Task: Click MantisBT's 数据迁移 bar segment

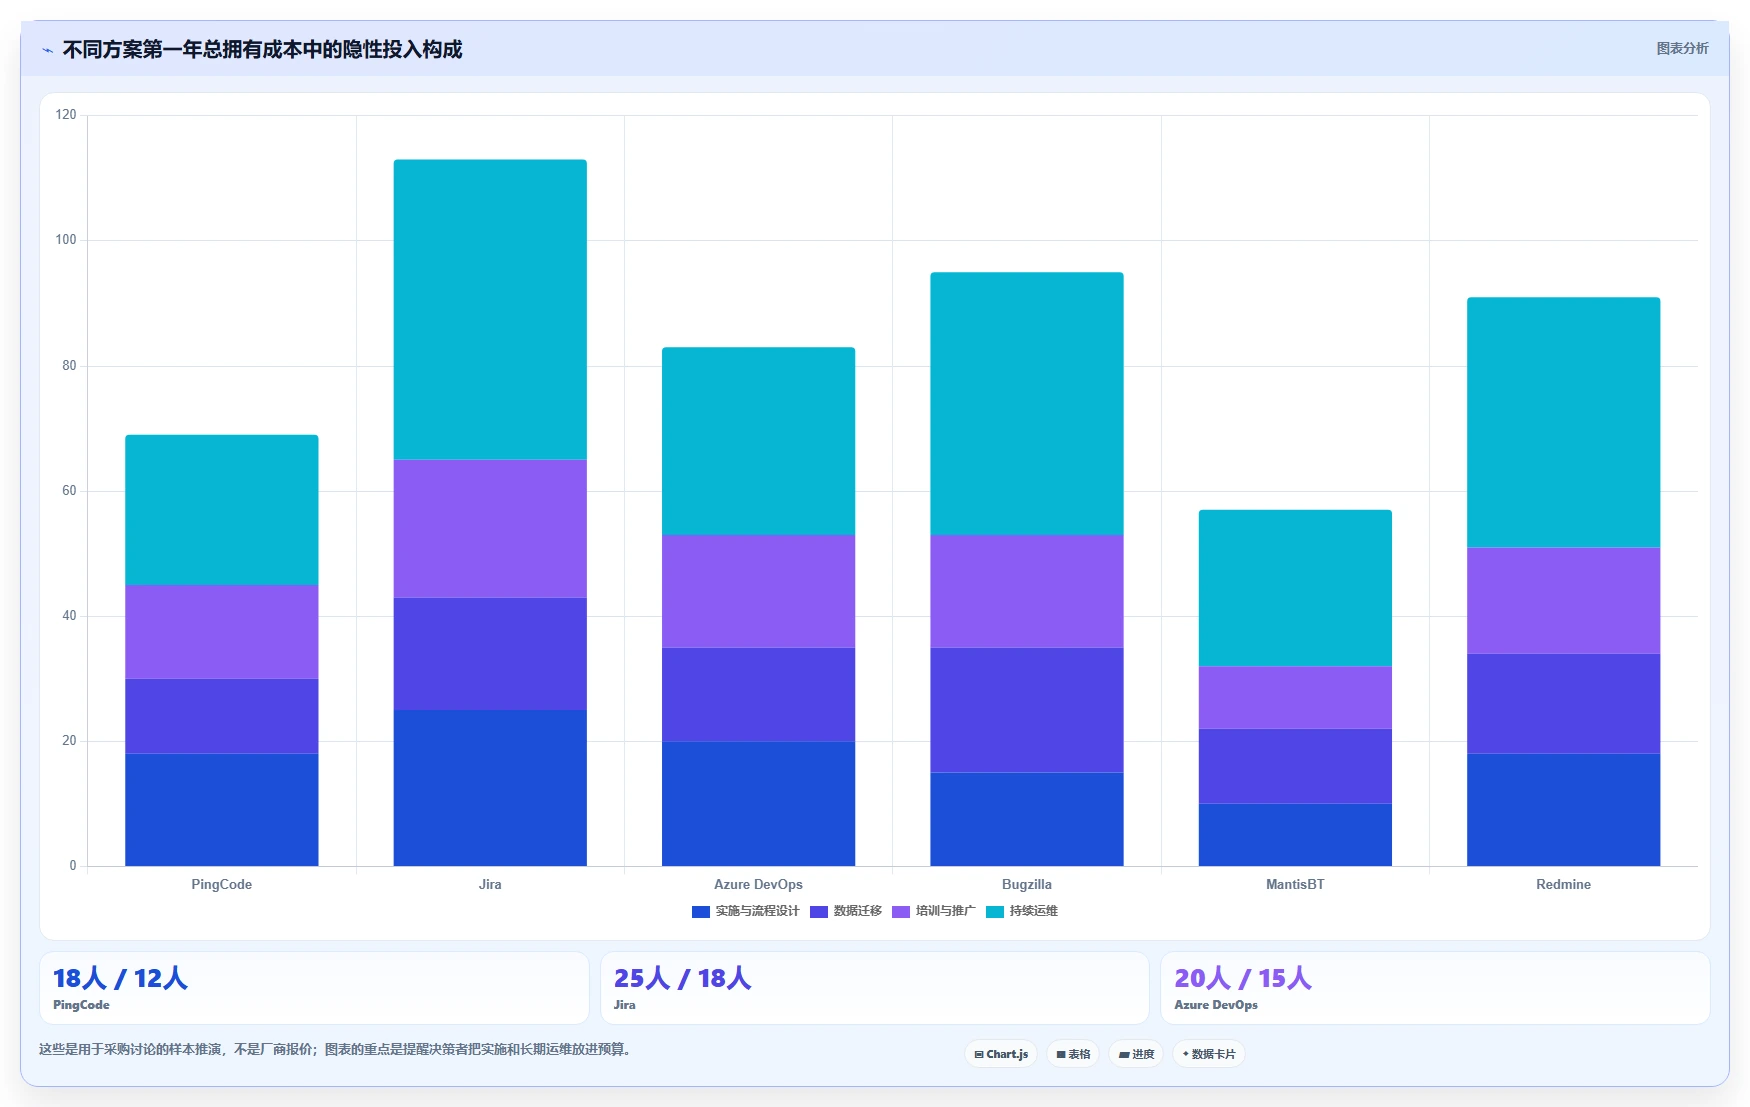Action: (x=1295, y=766)
